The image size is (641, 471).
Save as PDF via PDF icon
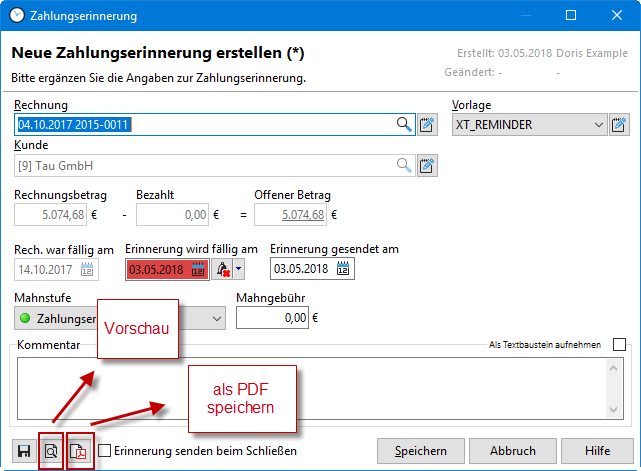coord(78,451)
